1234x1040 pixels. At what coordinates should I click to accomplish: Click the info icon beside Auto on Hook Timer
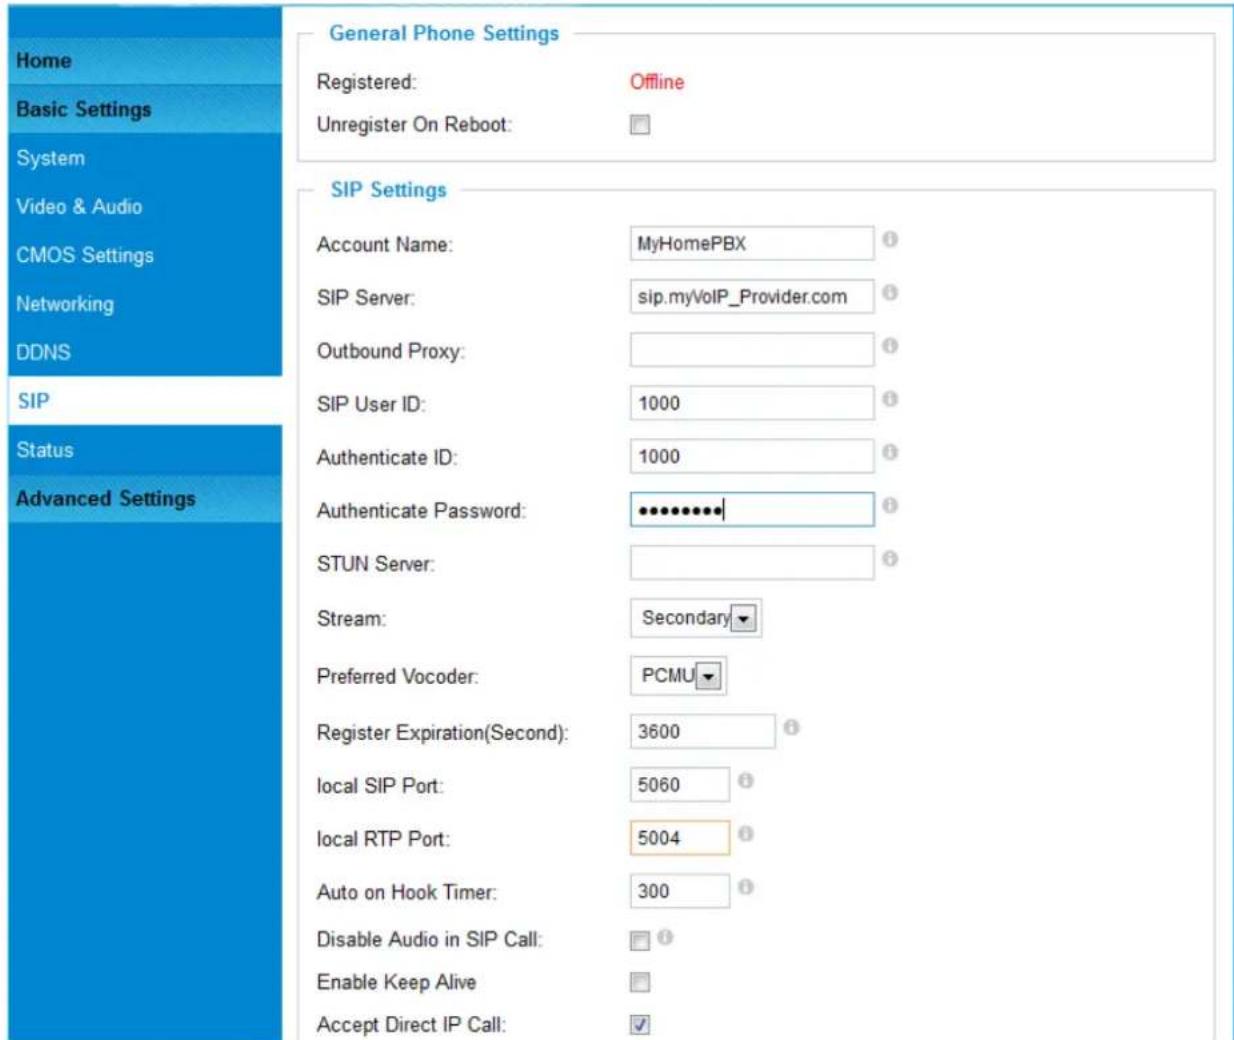pos(745,887)
